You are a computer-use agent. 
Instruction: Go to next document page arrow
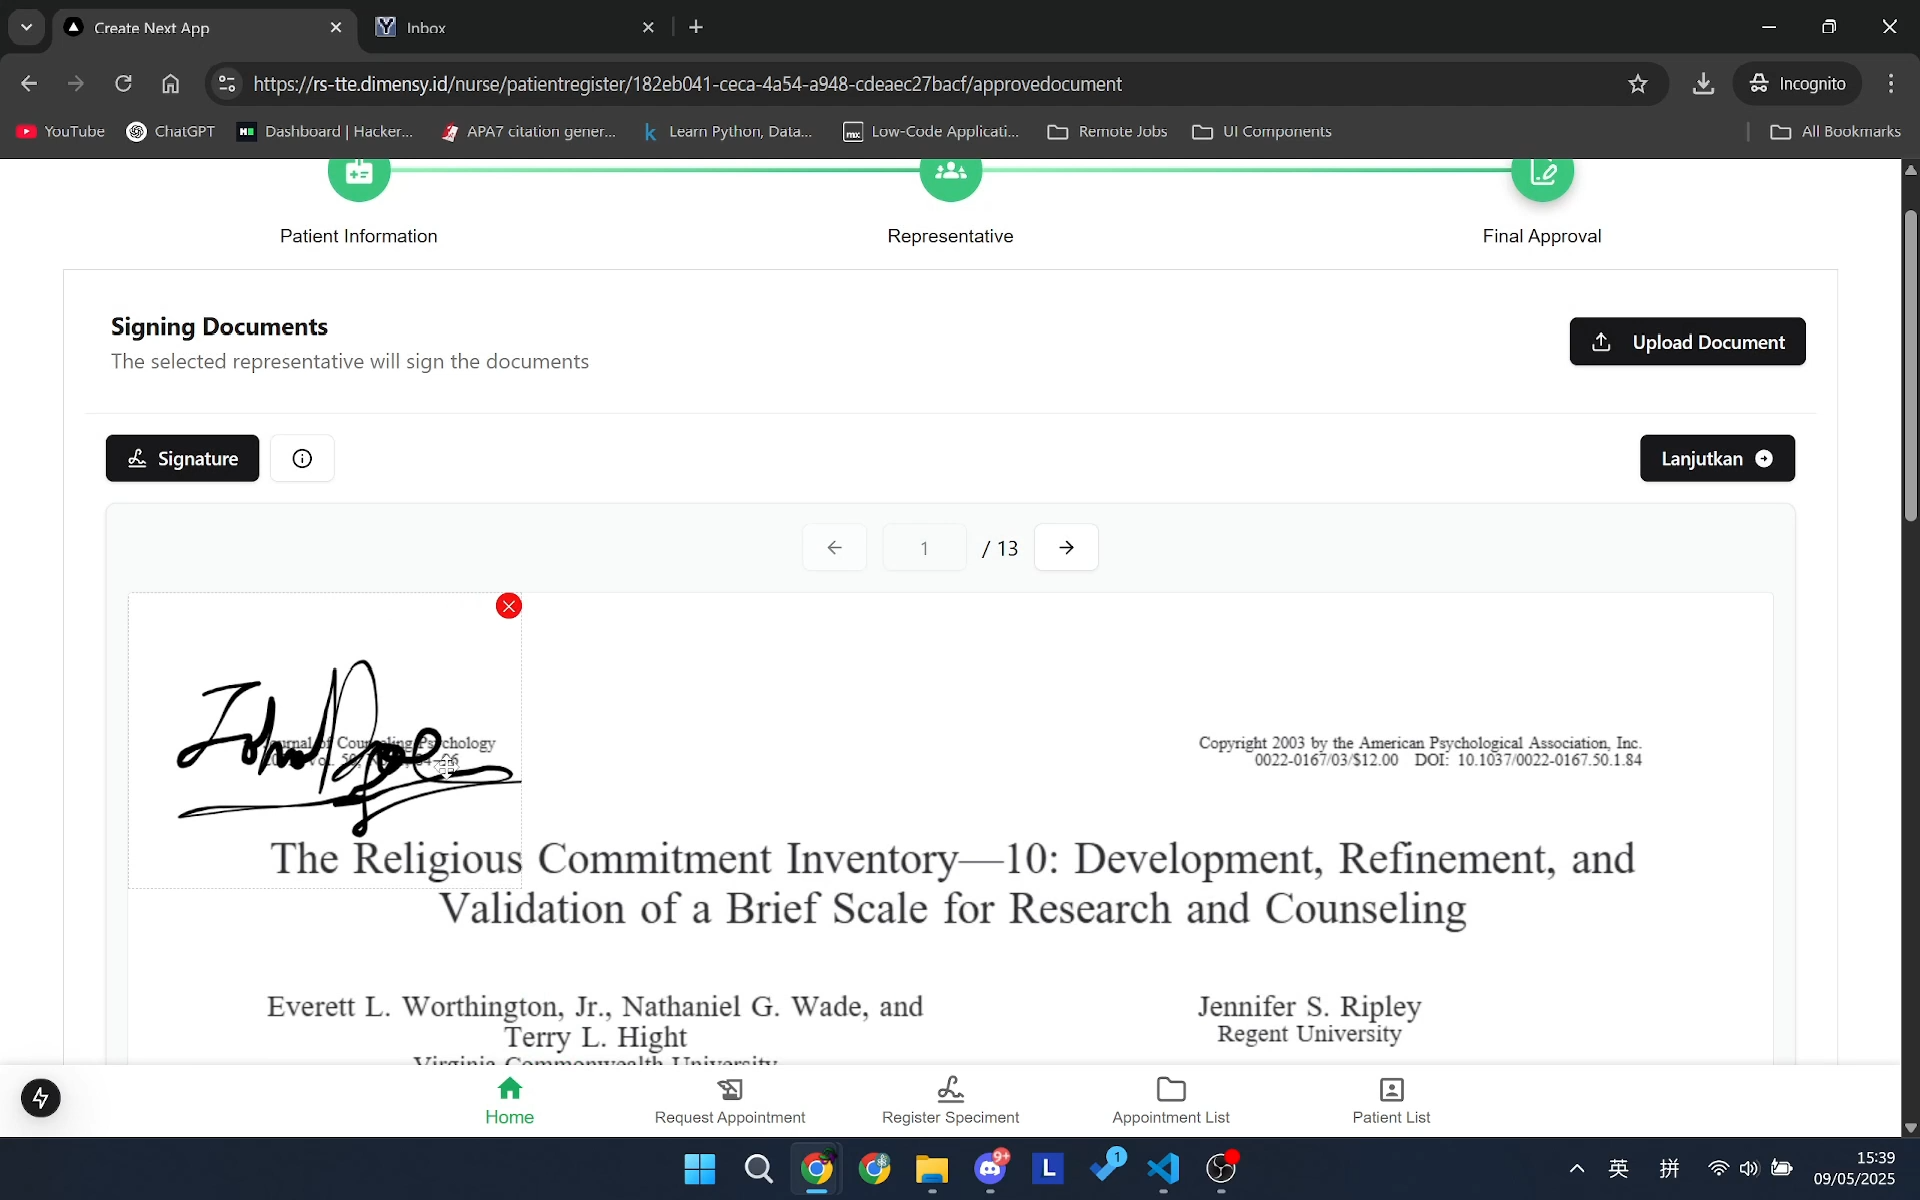(x=1066, y=547)
